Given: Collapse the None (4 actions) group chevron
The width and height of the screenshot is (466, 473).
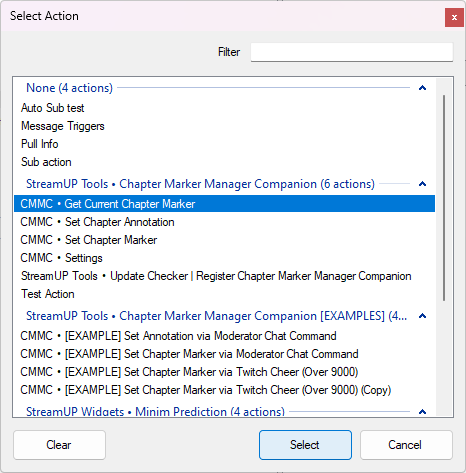Looking at the screenshot, I should [422, 88].
